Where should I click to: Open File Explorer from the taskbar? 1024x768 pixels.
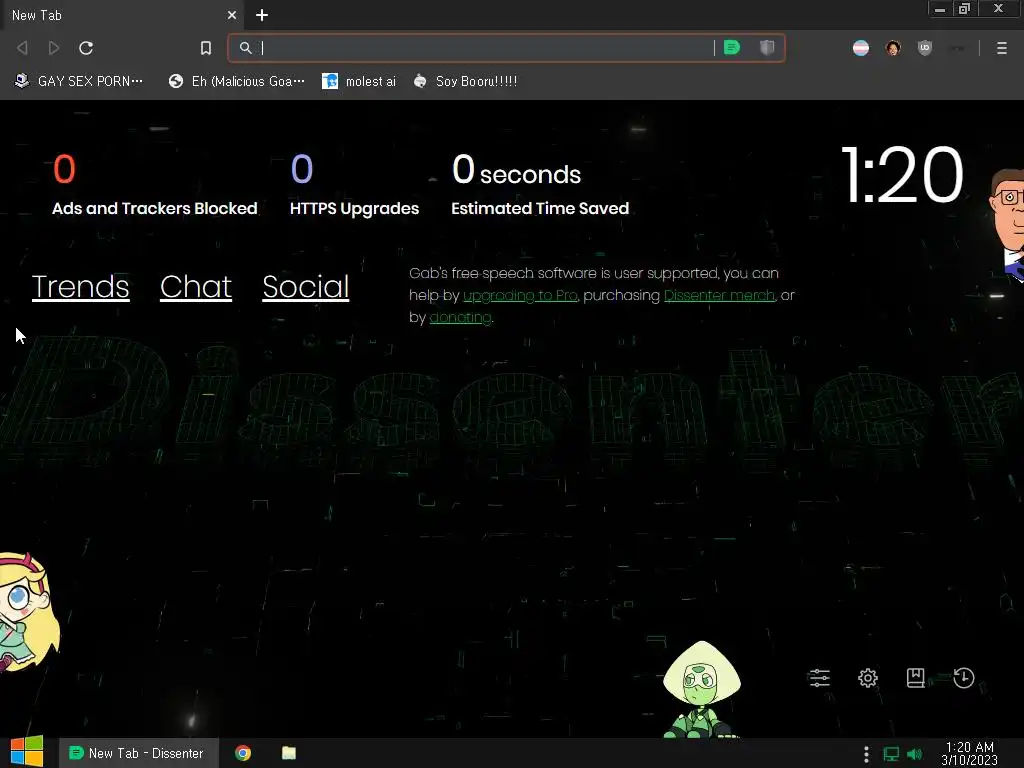click(289, 753)
